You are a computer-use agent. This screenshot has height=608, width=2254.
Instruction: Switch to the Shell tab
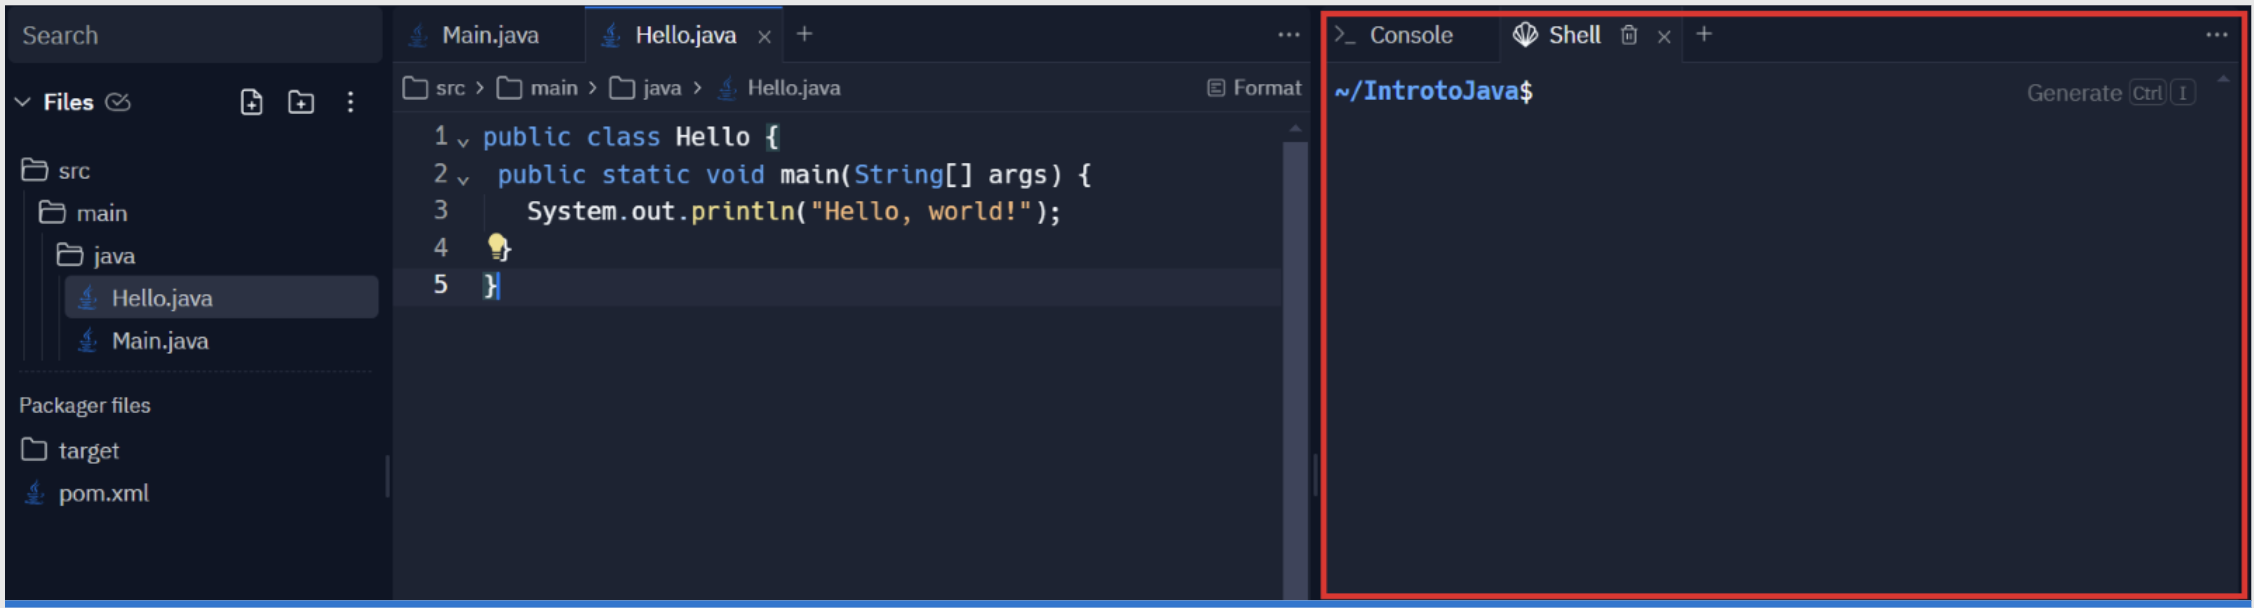(x=1558, y=36)
